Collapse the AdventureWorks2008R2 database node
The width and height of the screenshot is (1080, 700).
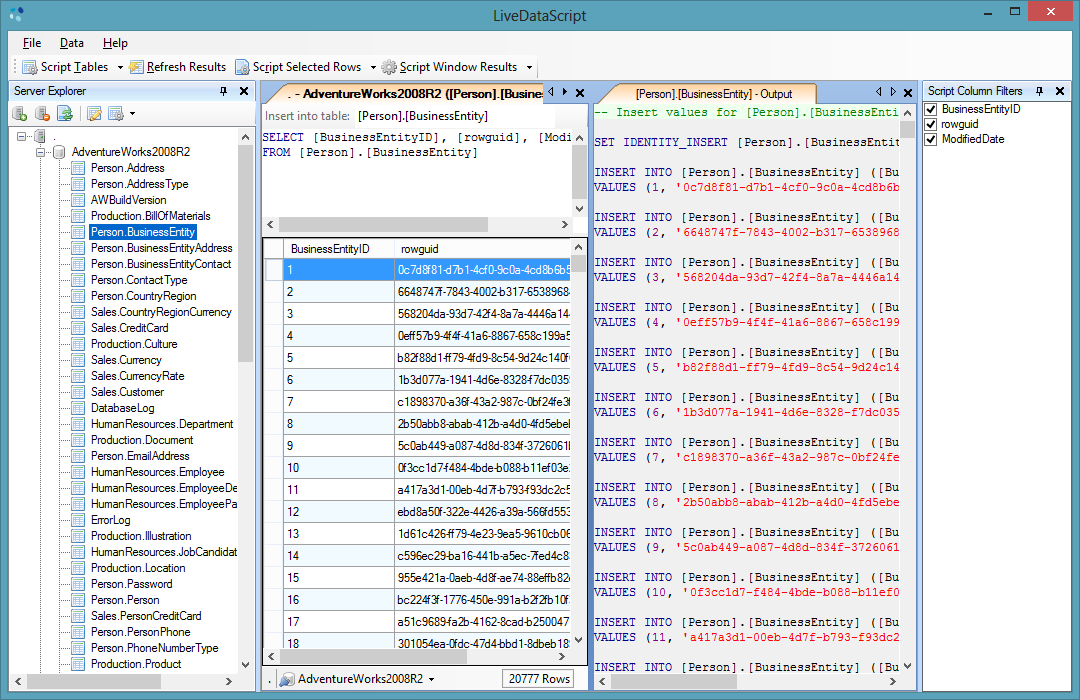[40, 152]
